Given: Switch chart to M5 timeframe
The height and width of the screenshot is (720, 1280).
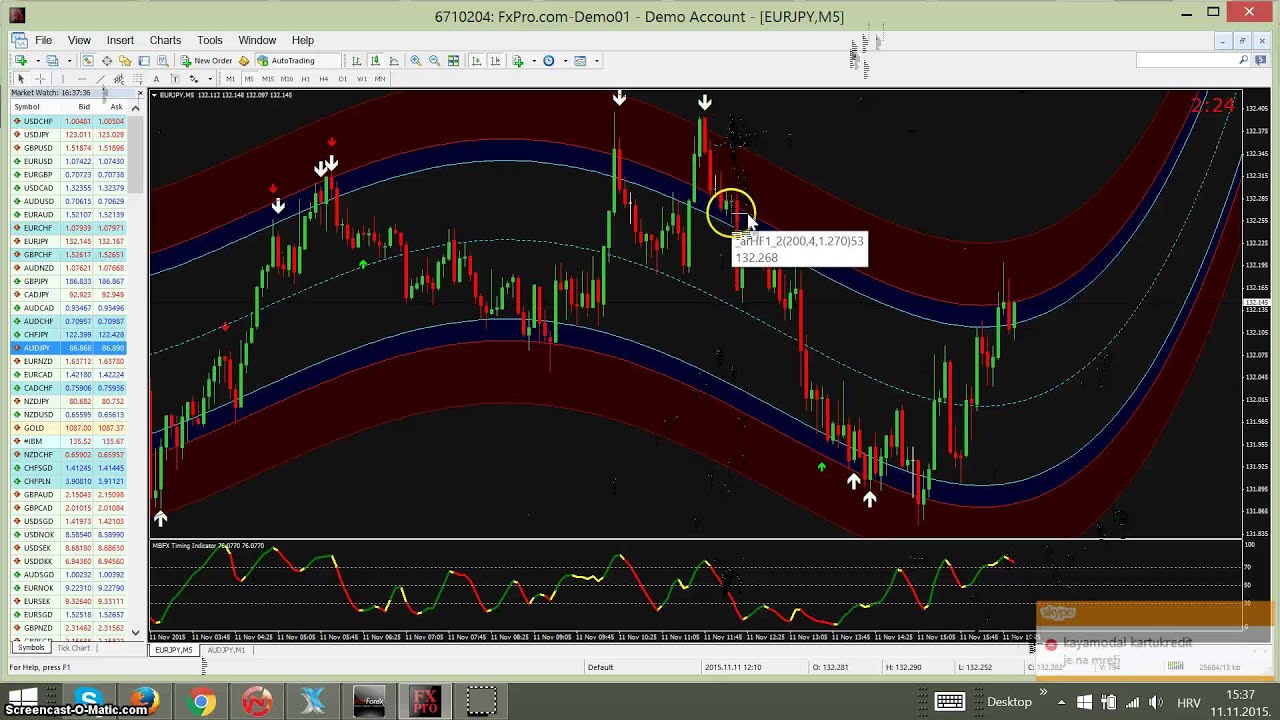Looking at the screenshot, I should coord(249,79).
